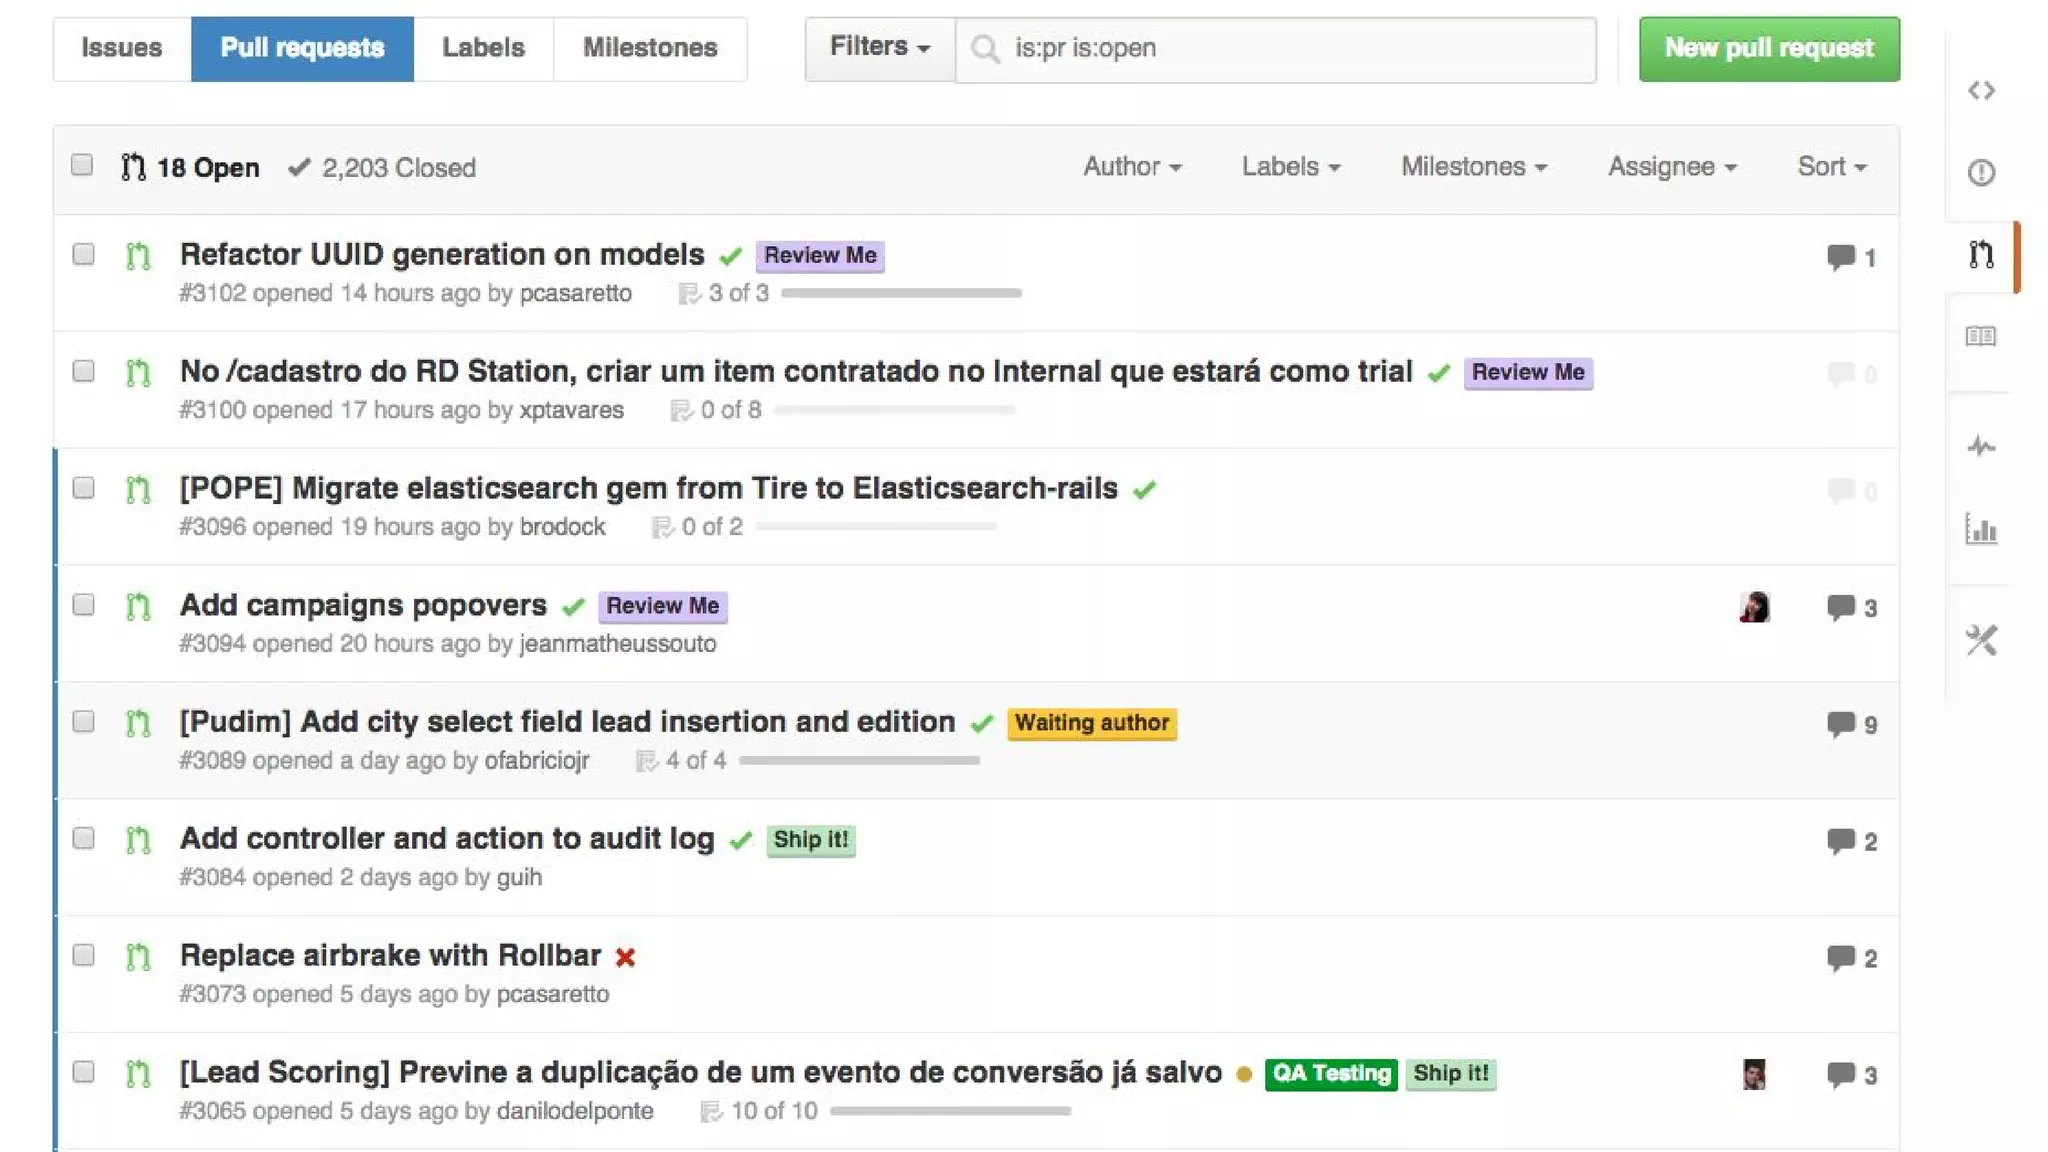Image resolution: width=2048 pixels, height=1152 pixels.
Task: Open the Sort dropdown
Action: [1831, 167]
